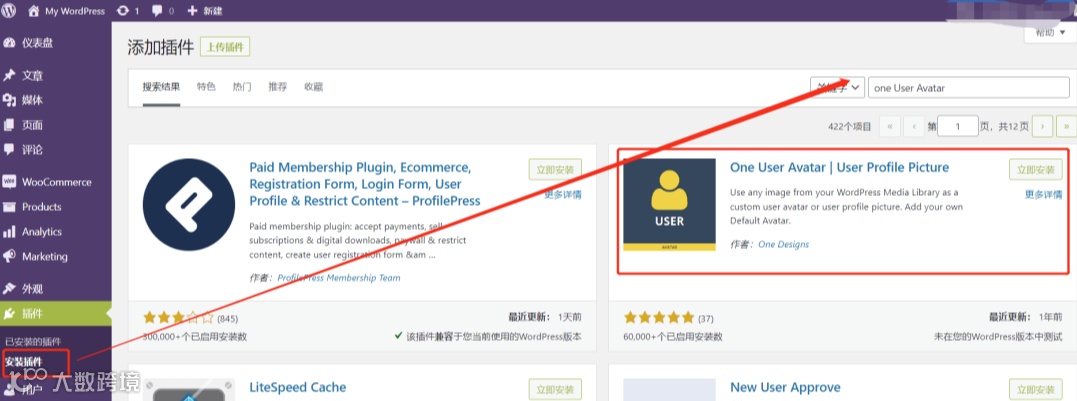Install the ProfilePress Paid Membership plugin
Image resolution: width=1077 pixels, height=401 pixels.
pyautogui.click(x=555, y=170)
